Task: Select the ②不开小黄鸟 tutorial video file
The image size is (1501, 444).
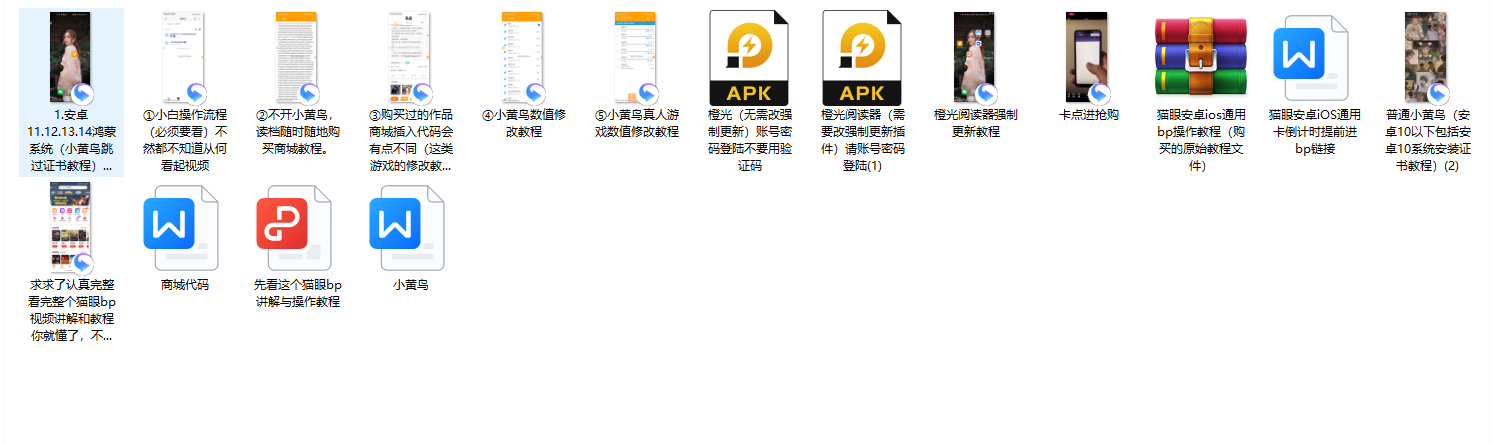Action: [x=297, y=57]
